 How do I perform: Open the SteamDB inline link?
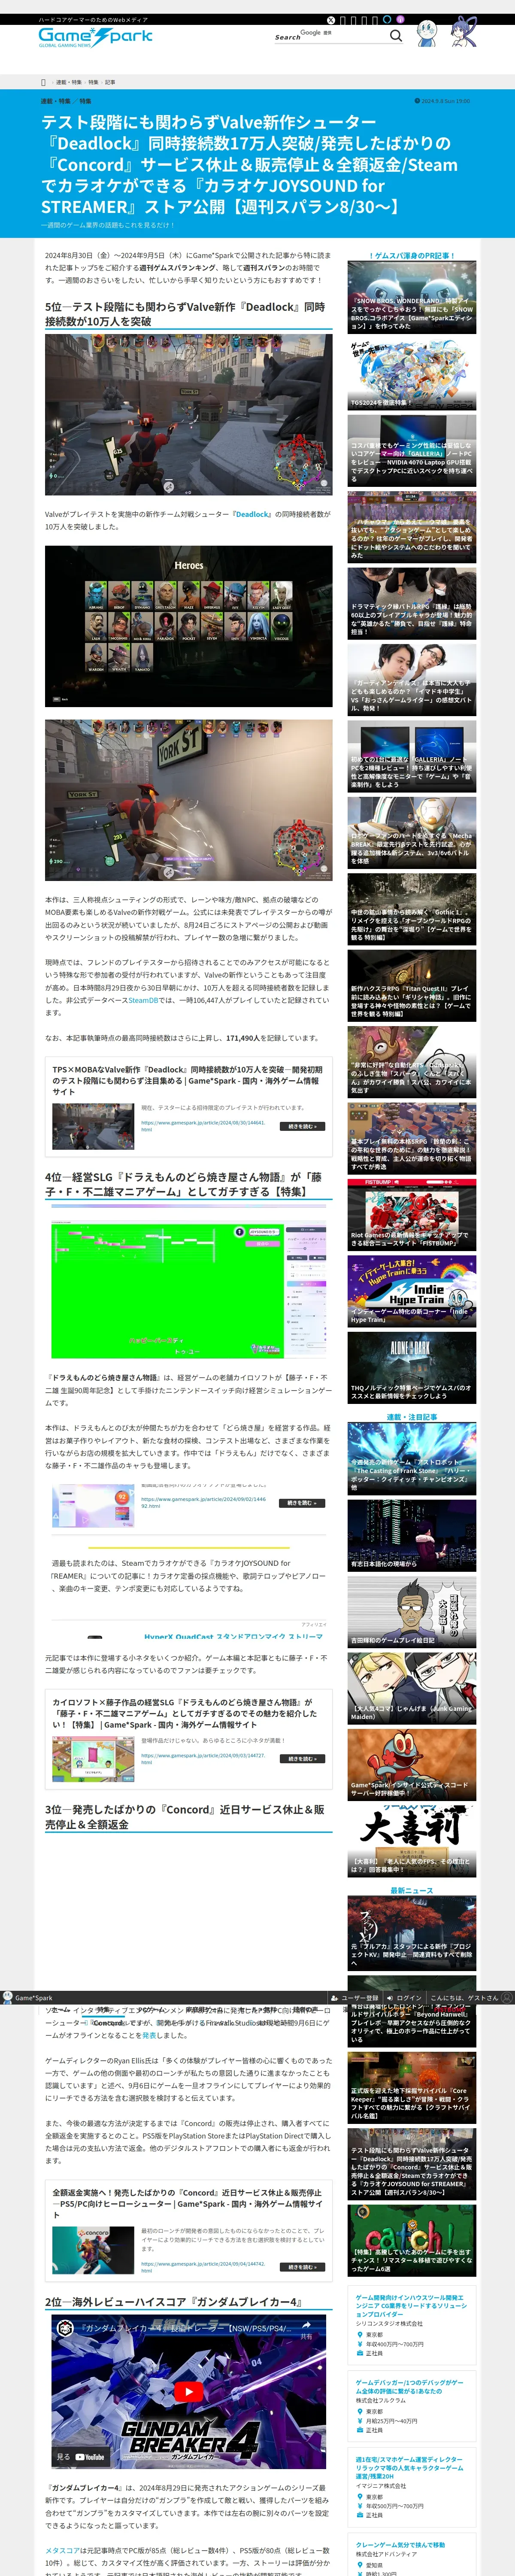click(x=143, y=1000)
